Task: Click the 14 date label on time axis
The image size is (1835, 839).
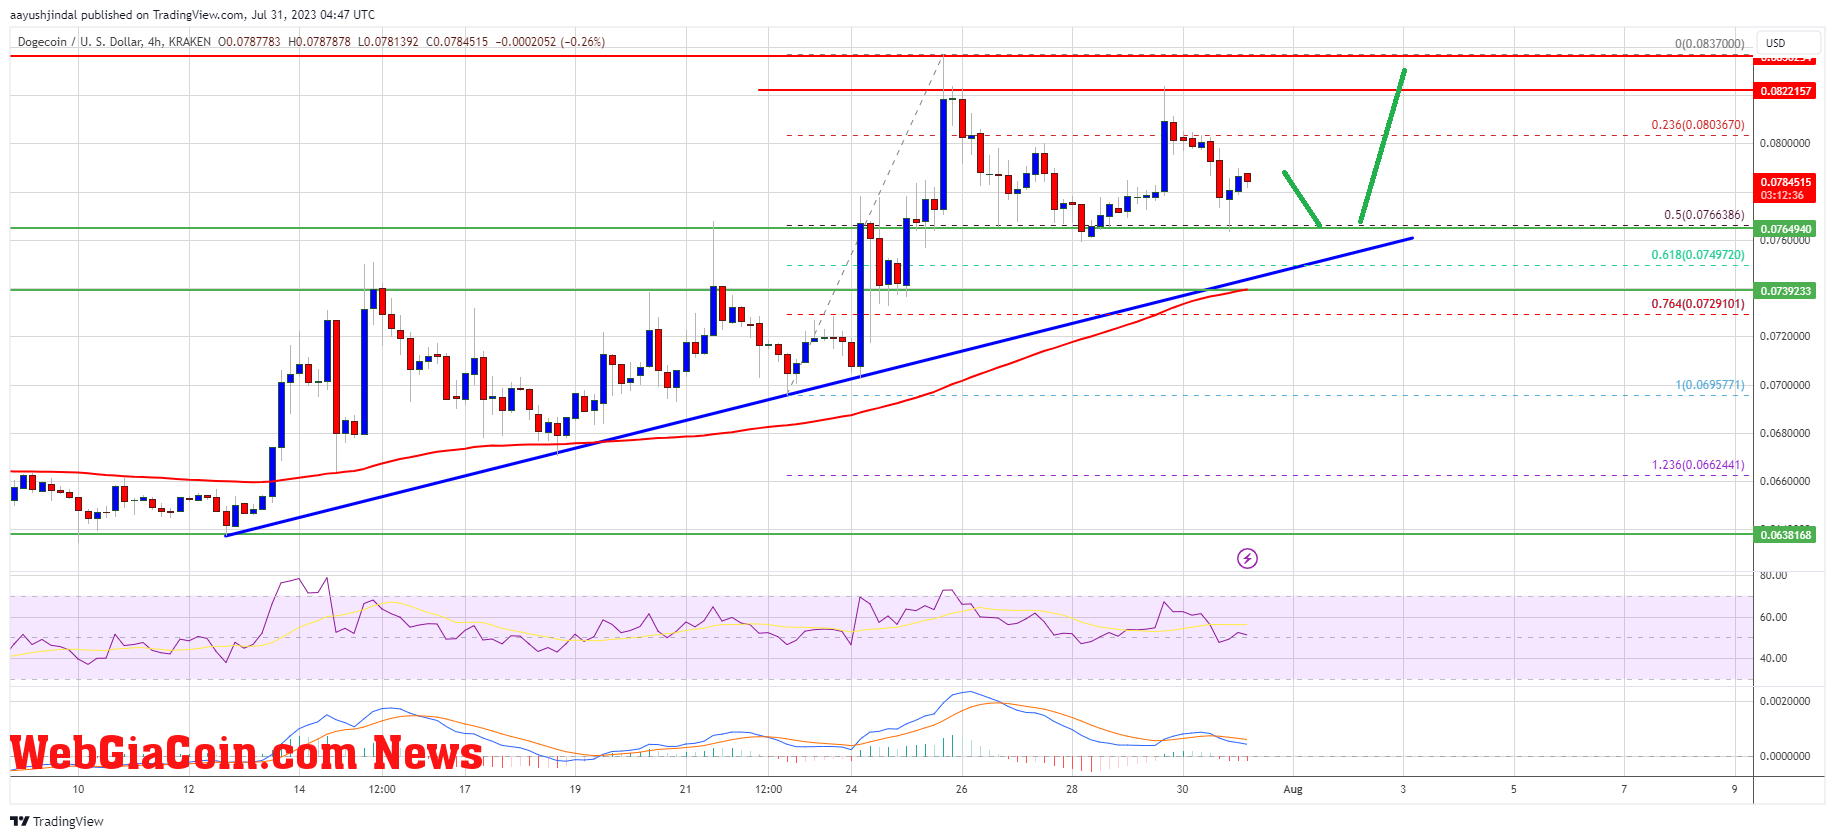Action: pyautogui.click(x=299, y=789)
